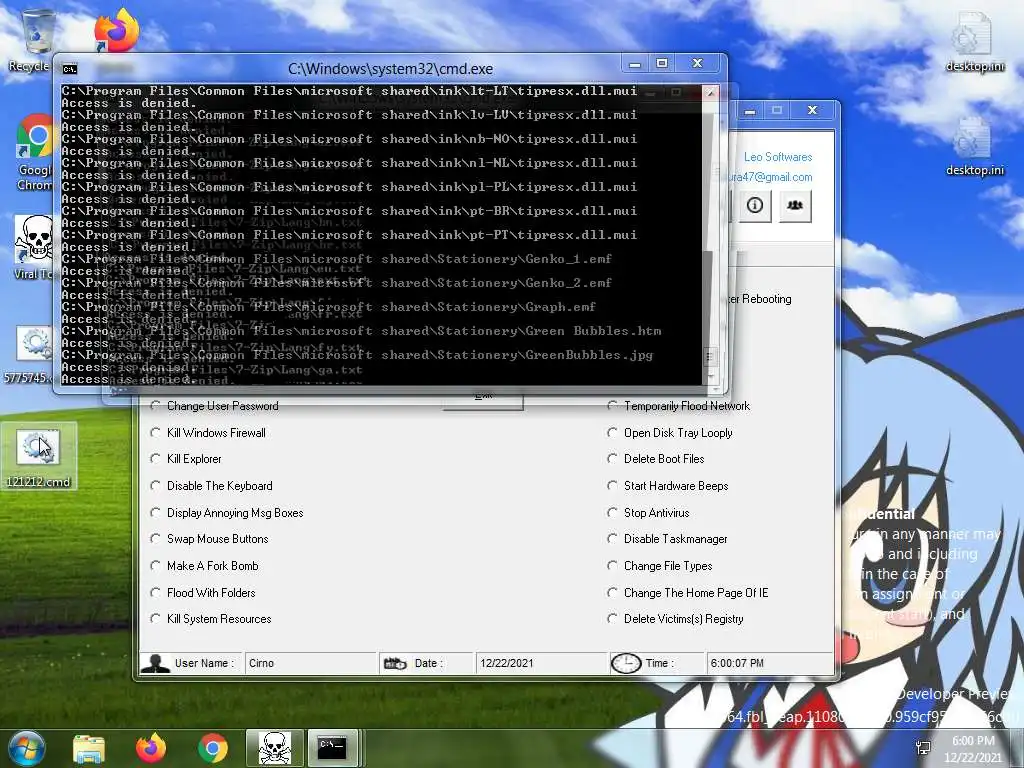This screenshot has width=1024, height=768.
Task: Select Temporarily Flood Network option
Action: click(x=679, y=406)
